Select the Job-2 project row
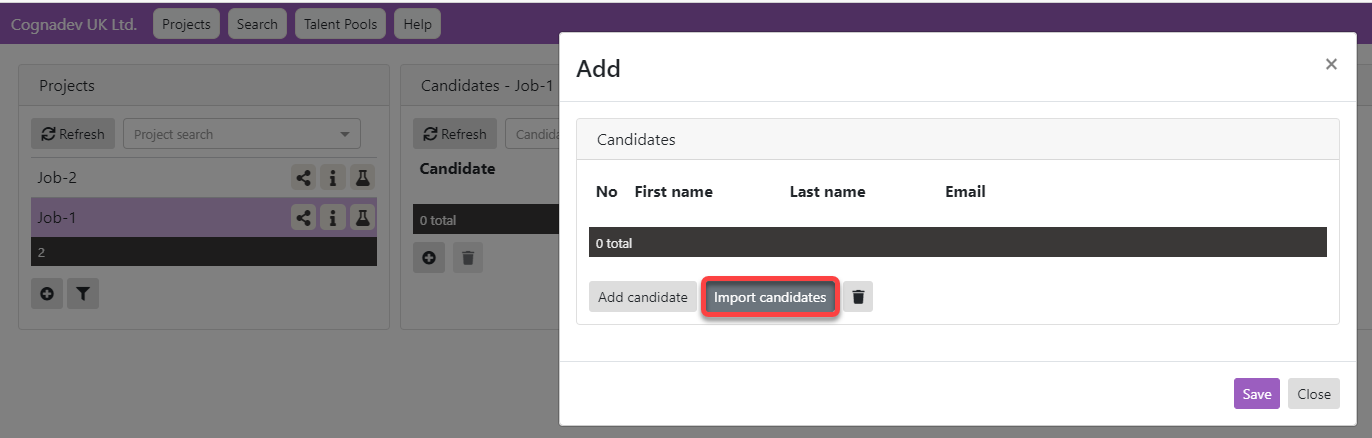Screen dimensions: 1372x438 point(204,178)
